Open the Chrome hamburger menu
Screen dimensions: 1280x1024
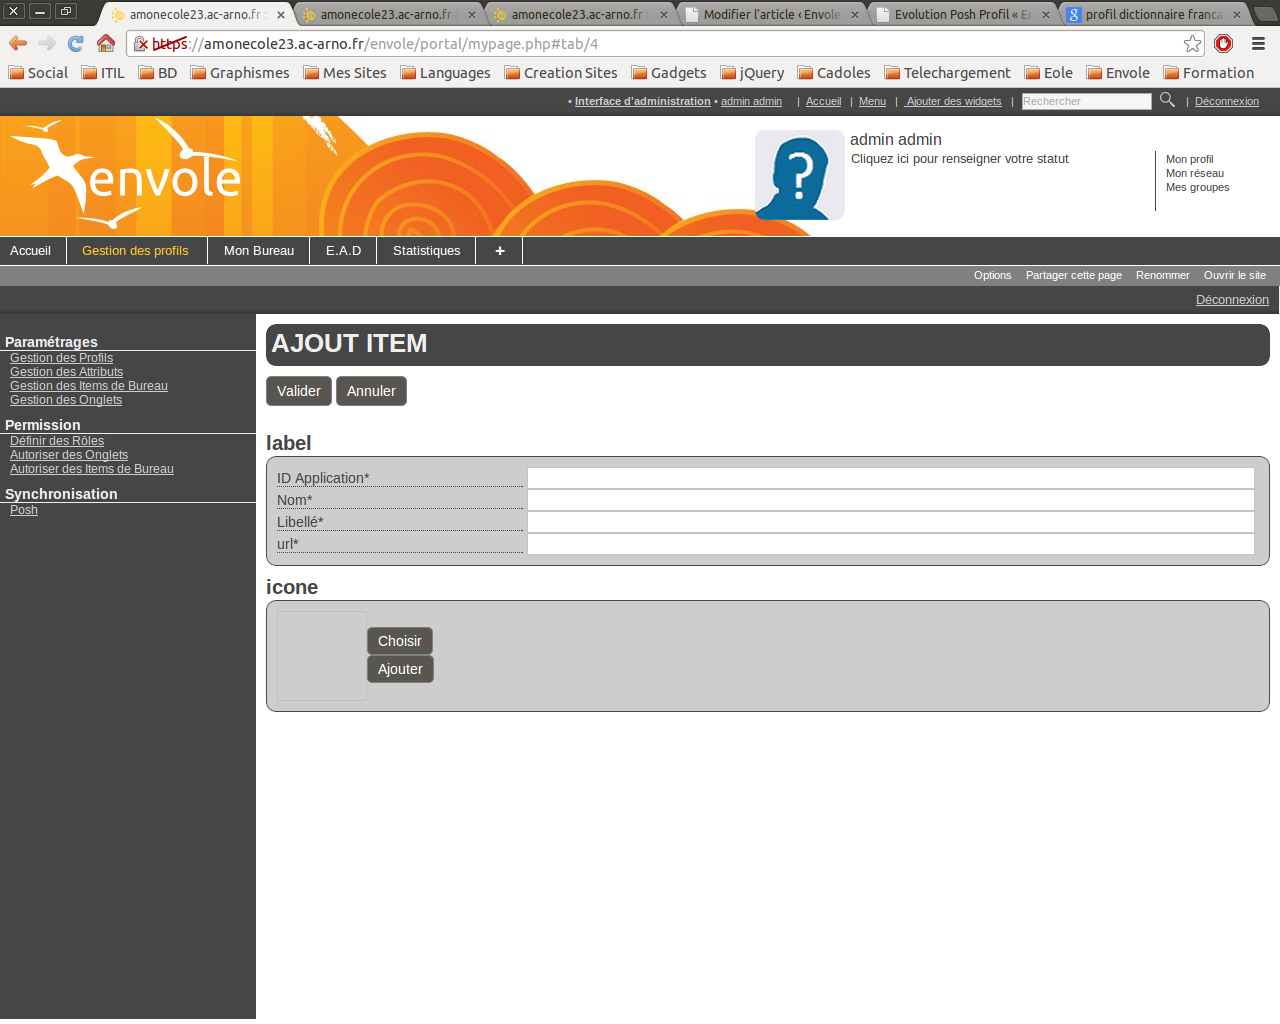[1258, 44]
